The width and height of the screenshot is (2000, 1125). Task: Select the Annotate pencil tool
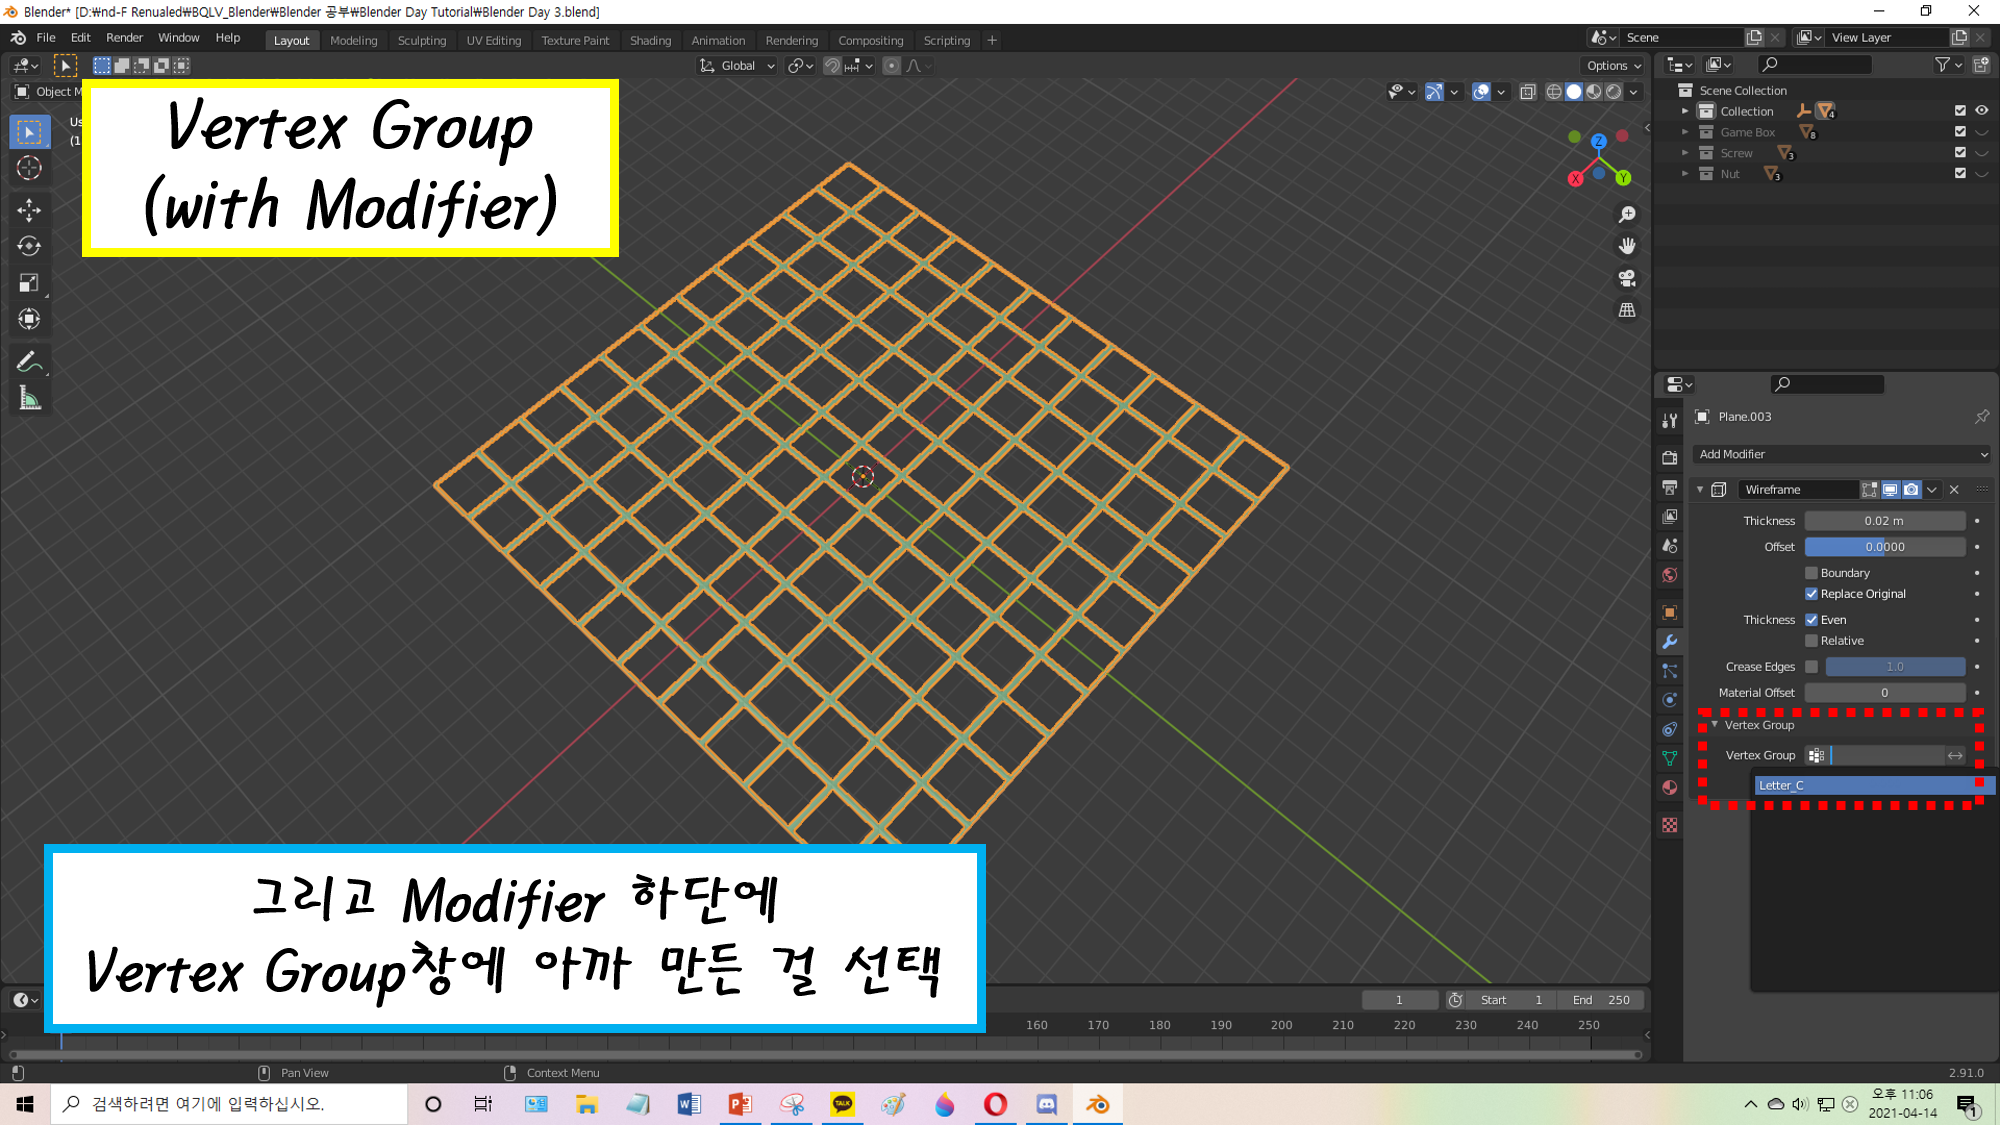point(29,361)
